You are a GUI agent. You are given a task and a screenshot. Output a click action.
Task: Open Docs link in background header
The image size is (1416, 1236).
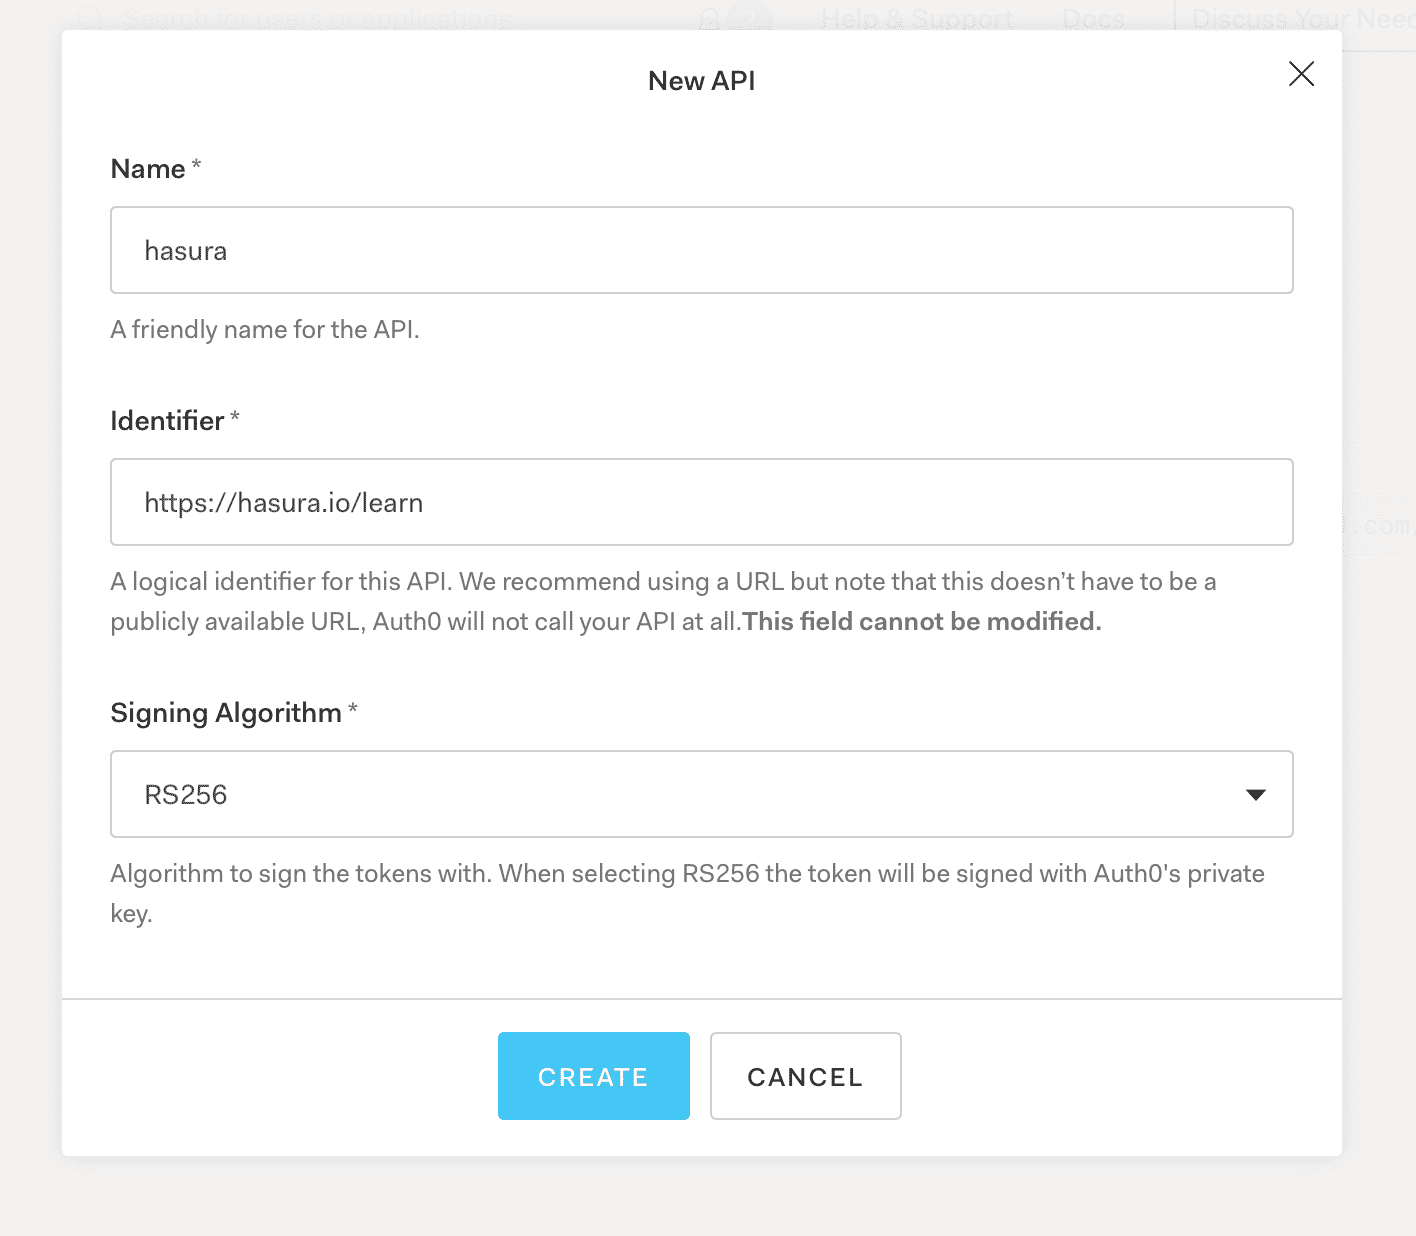point(1093,19)
